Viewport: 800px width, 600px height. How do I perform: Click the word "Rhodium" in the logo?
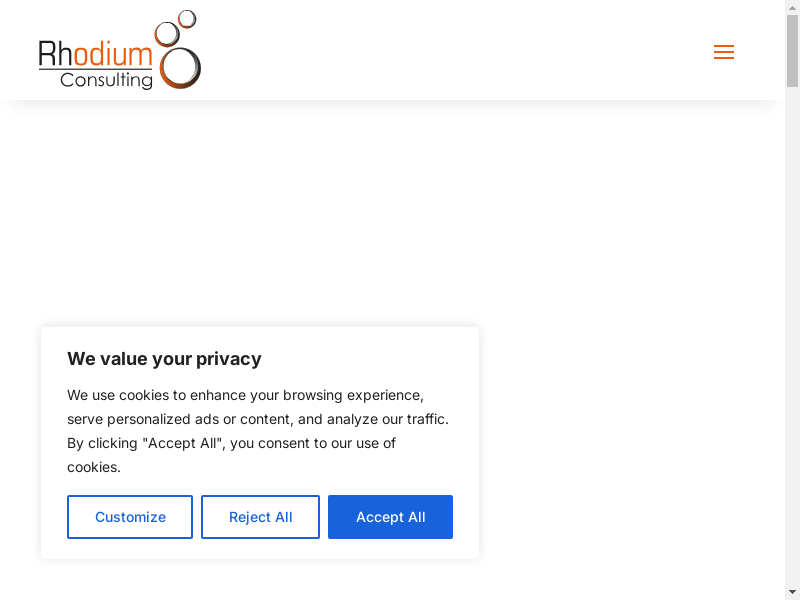[x=95, y=54]
